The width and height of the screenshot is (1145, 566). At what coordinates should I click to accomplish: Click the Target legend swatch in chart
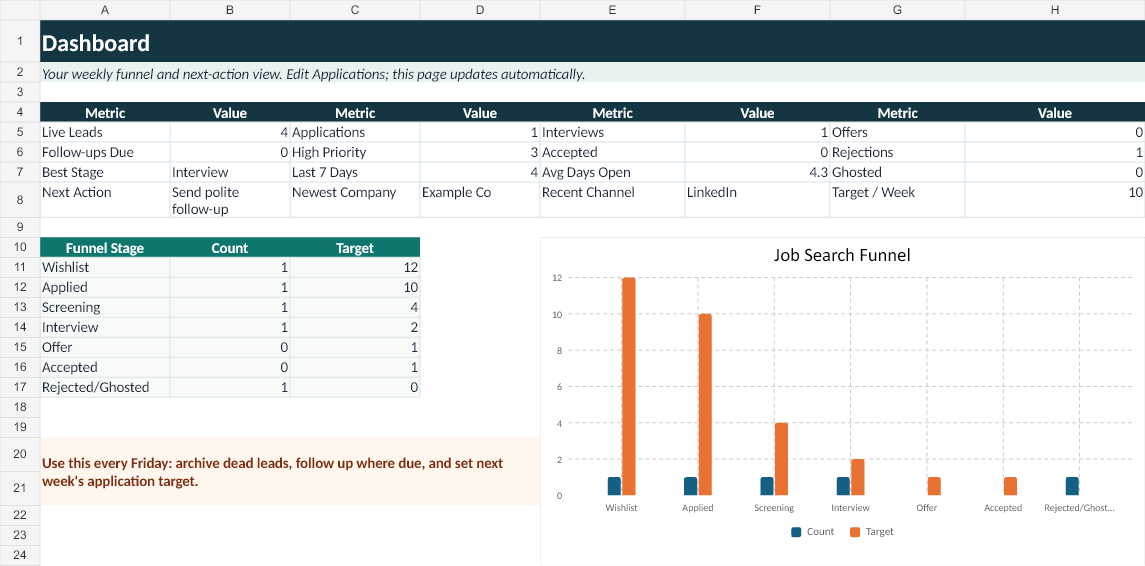[x=856, y=532]
